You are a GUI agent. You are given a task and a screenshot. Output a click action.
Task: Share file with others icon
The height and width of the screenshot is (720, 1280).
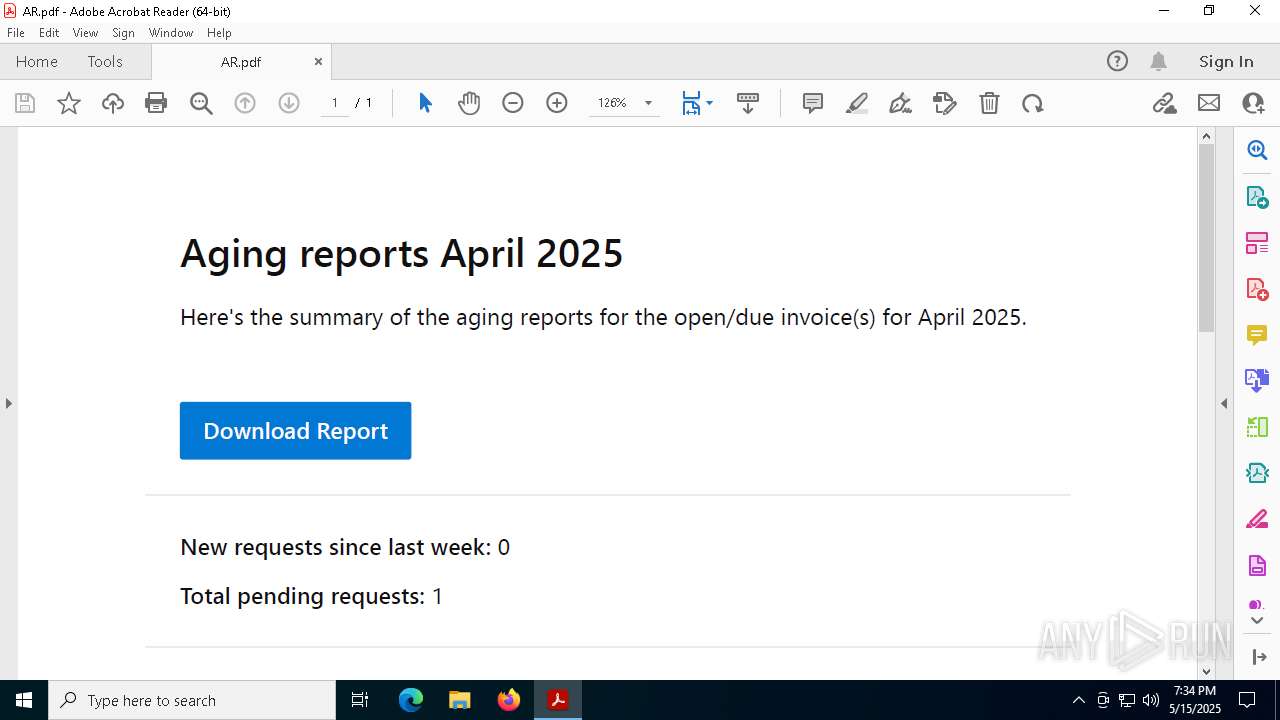coord(1253,103)
